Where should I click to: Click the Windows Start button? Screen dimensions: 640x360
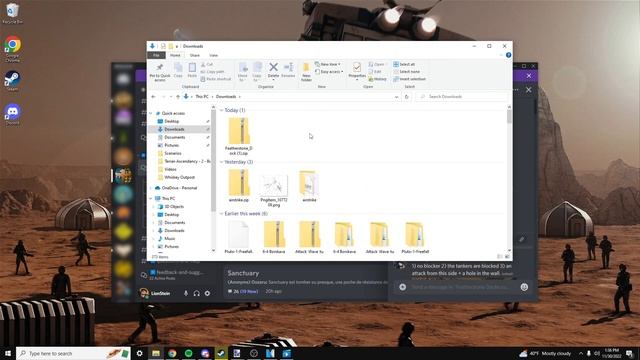(8, 353)
